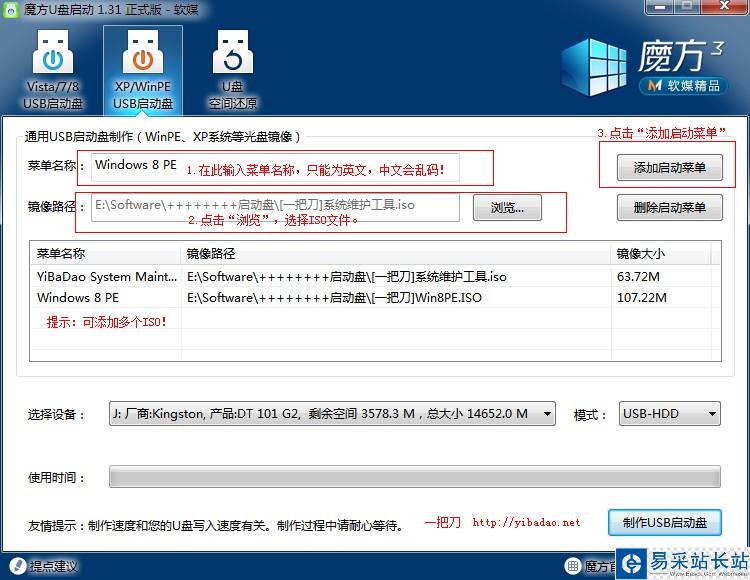Click the 制作USB启动盘 button

click(x=664, y=523)
